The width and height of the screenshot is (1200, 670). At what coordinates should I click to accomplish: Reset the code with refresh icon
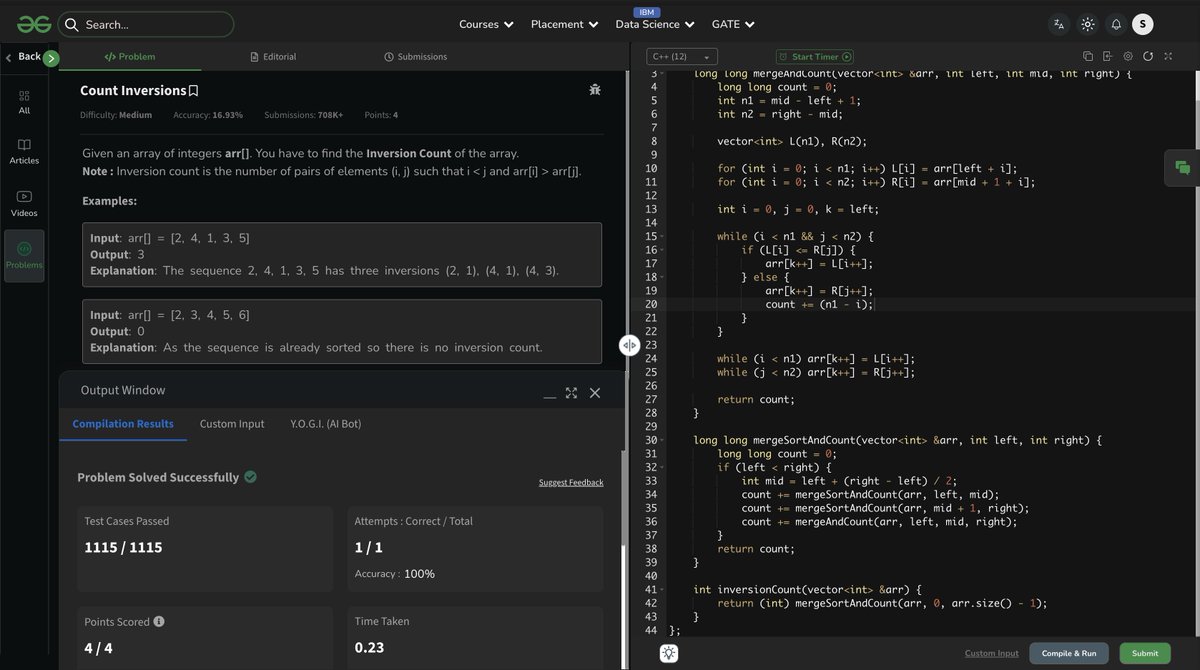coord(1148,57)
